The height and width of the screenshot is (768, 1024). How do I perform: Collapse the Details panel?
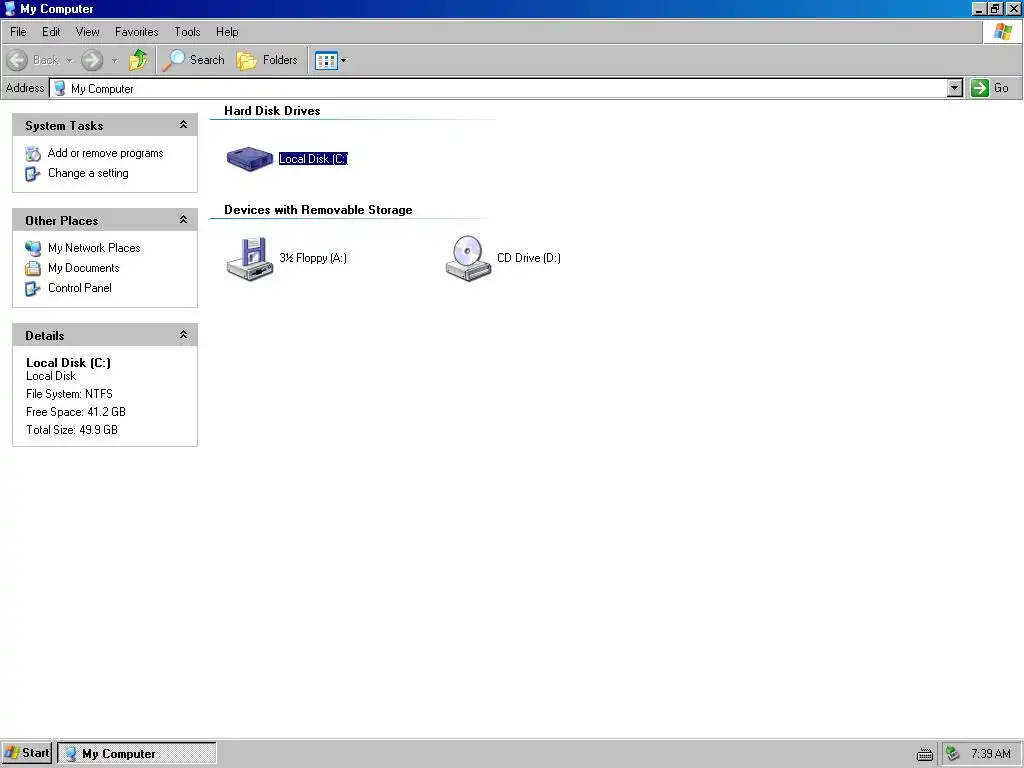[184, 334]
